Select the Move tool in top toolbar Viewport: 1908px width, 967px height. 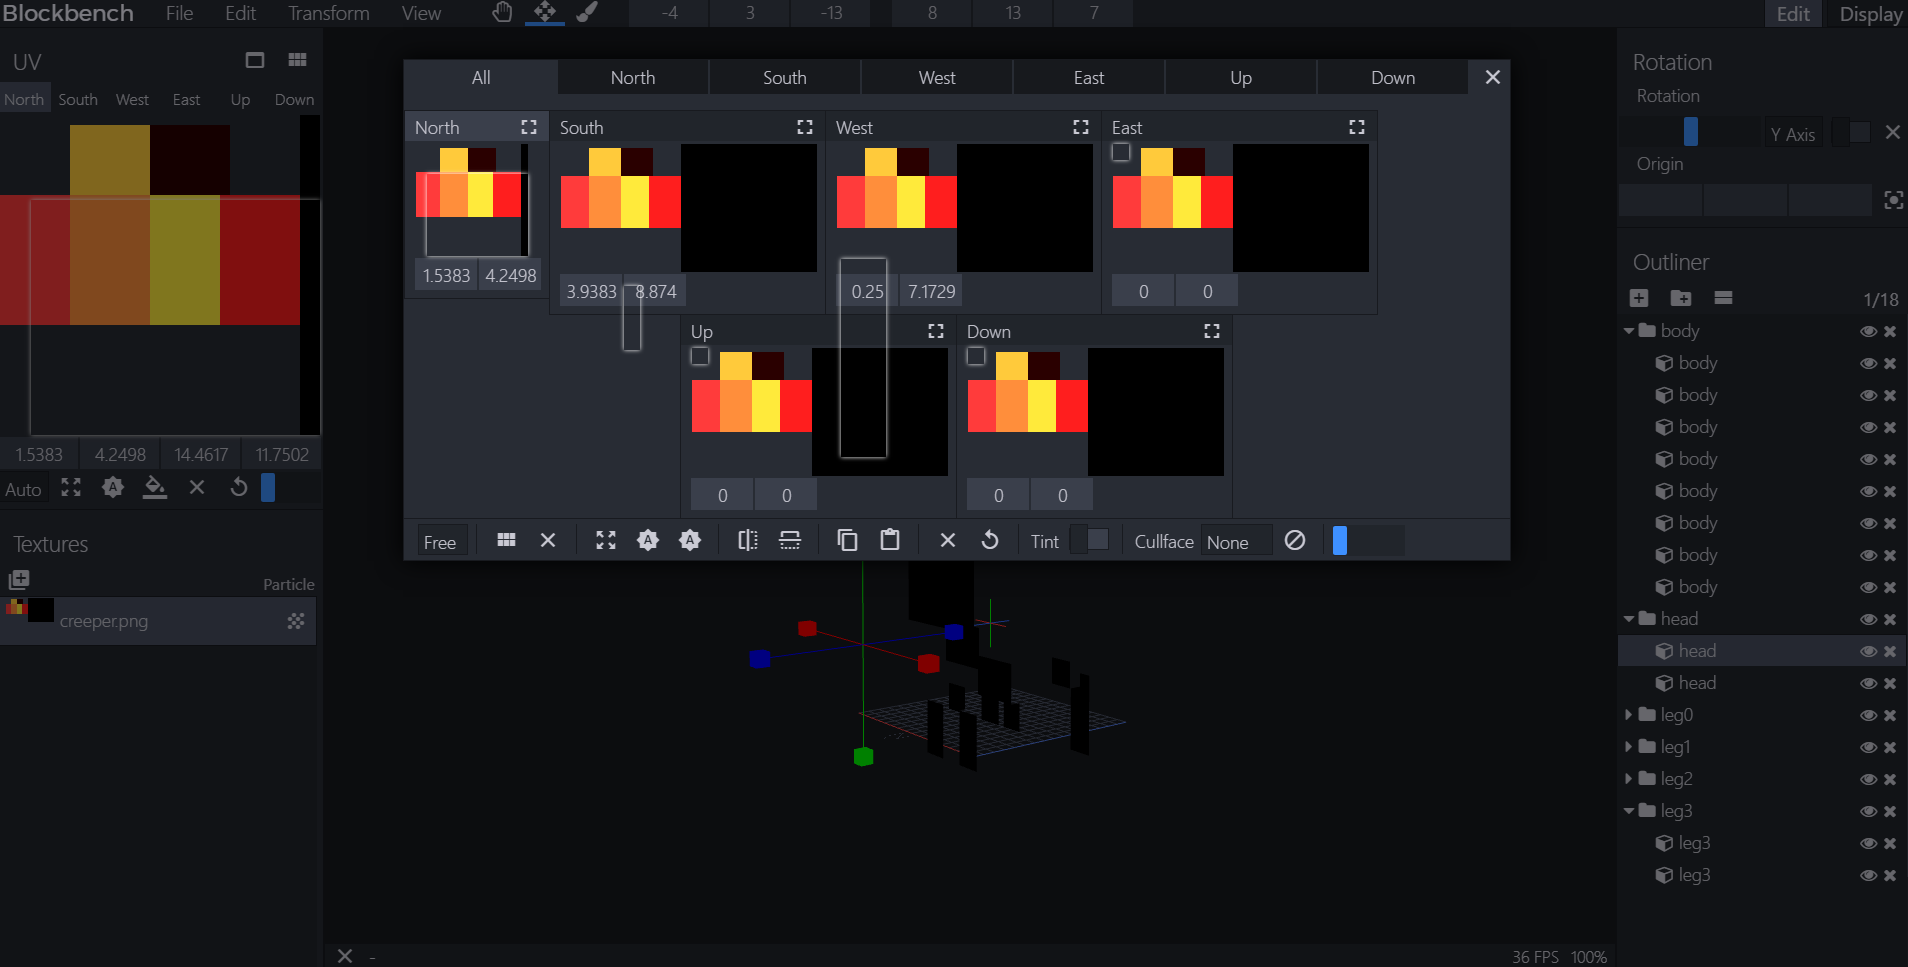545,12
